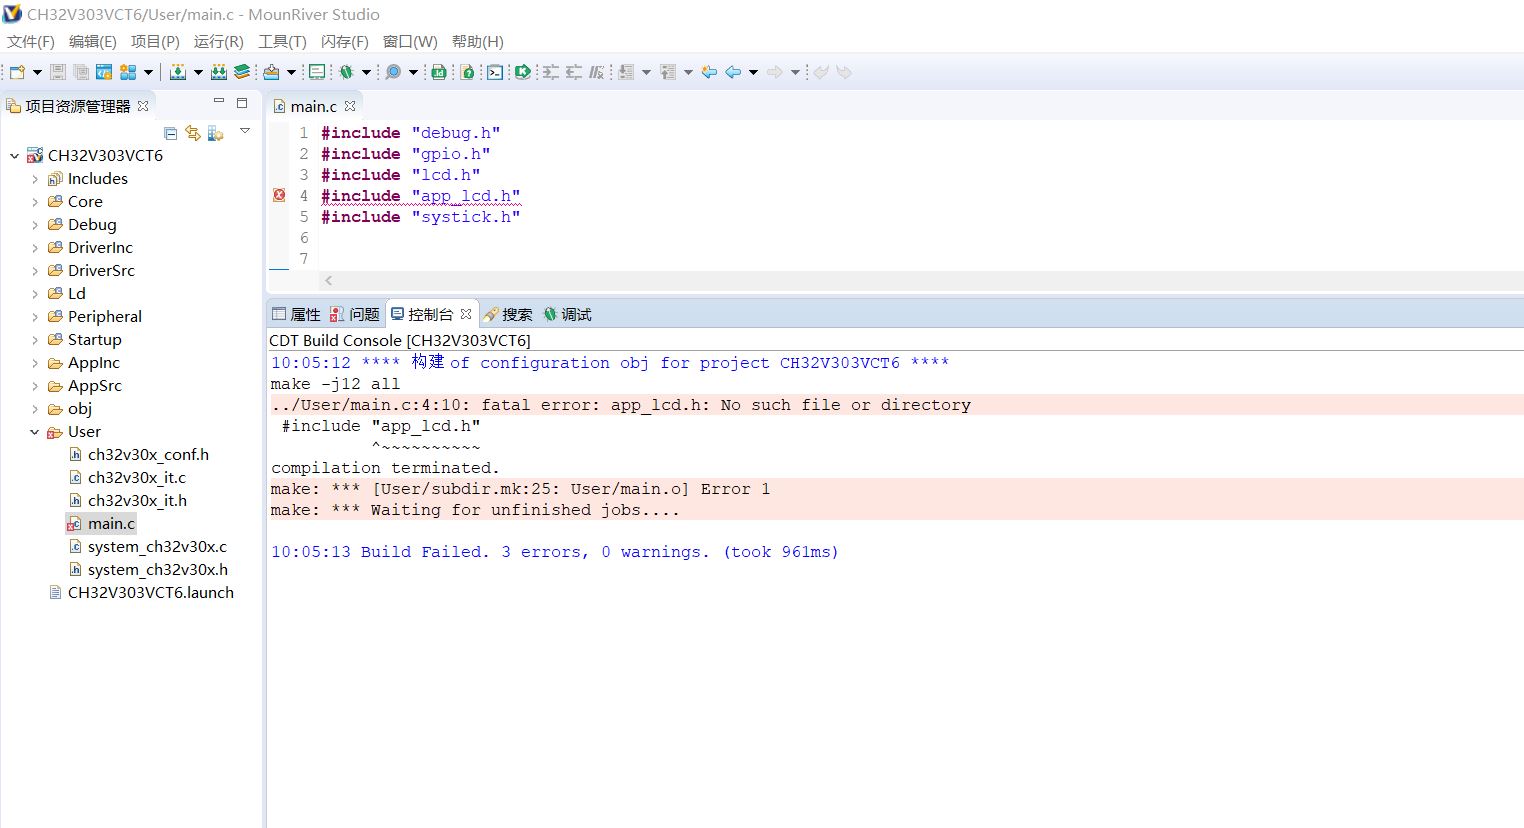Select the DriverSrc folder
Screen dimensions: 1524x828
pos(101,271)
